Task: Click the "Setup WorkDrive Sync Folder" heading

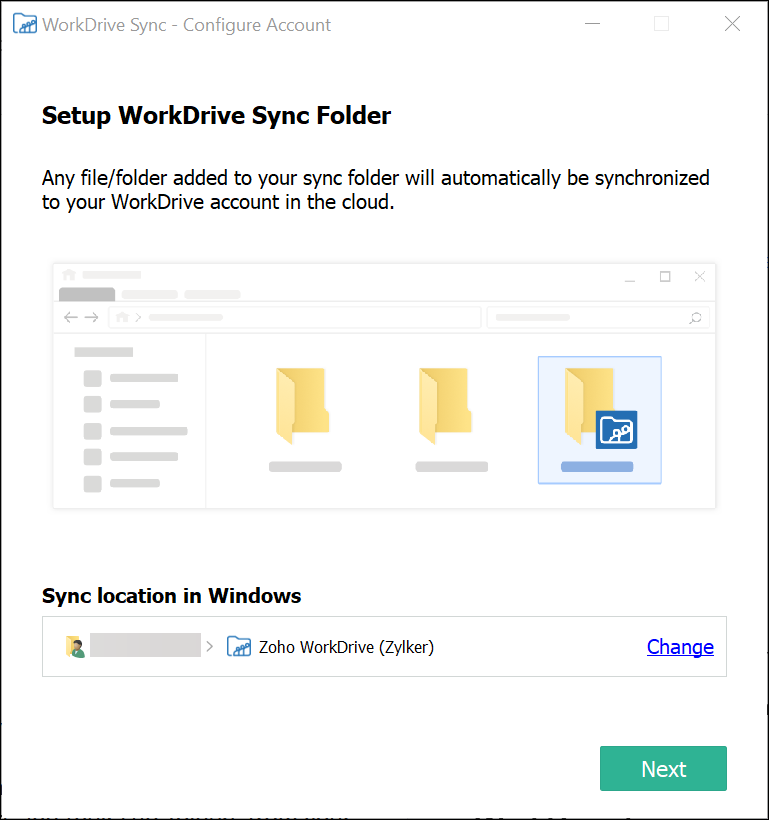Action: click(216, 116)
